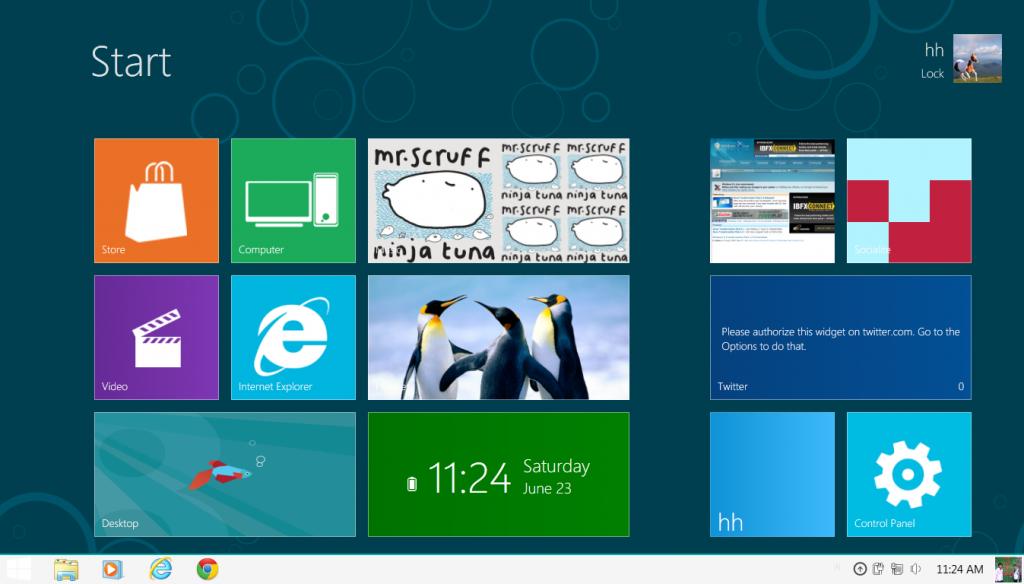The width and height of the screenshot is (1024, 584).
Task: Open the blue hh user tile
Action: (772, 474)
